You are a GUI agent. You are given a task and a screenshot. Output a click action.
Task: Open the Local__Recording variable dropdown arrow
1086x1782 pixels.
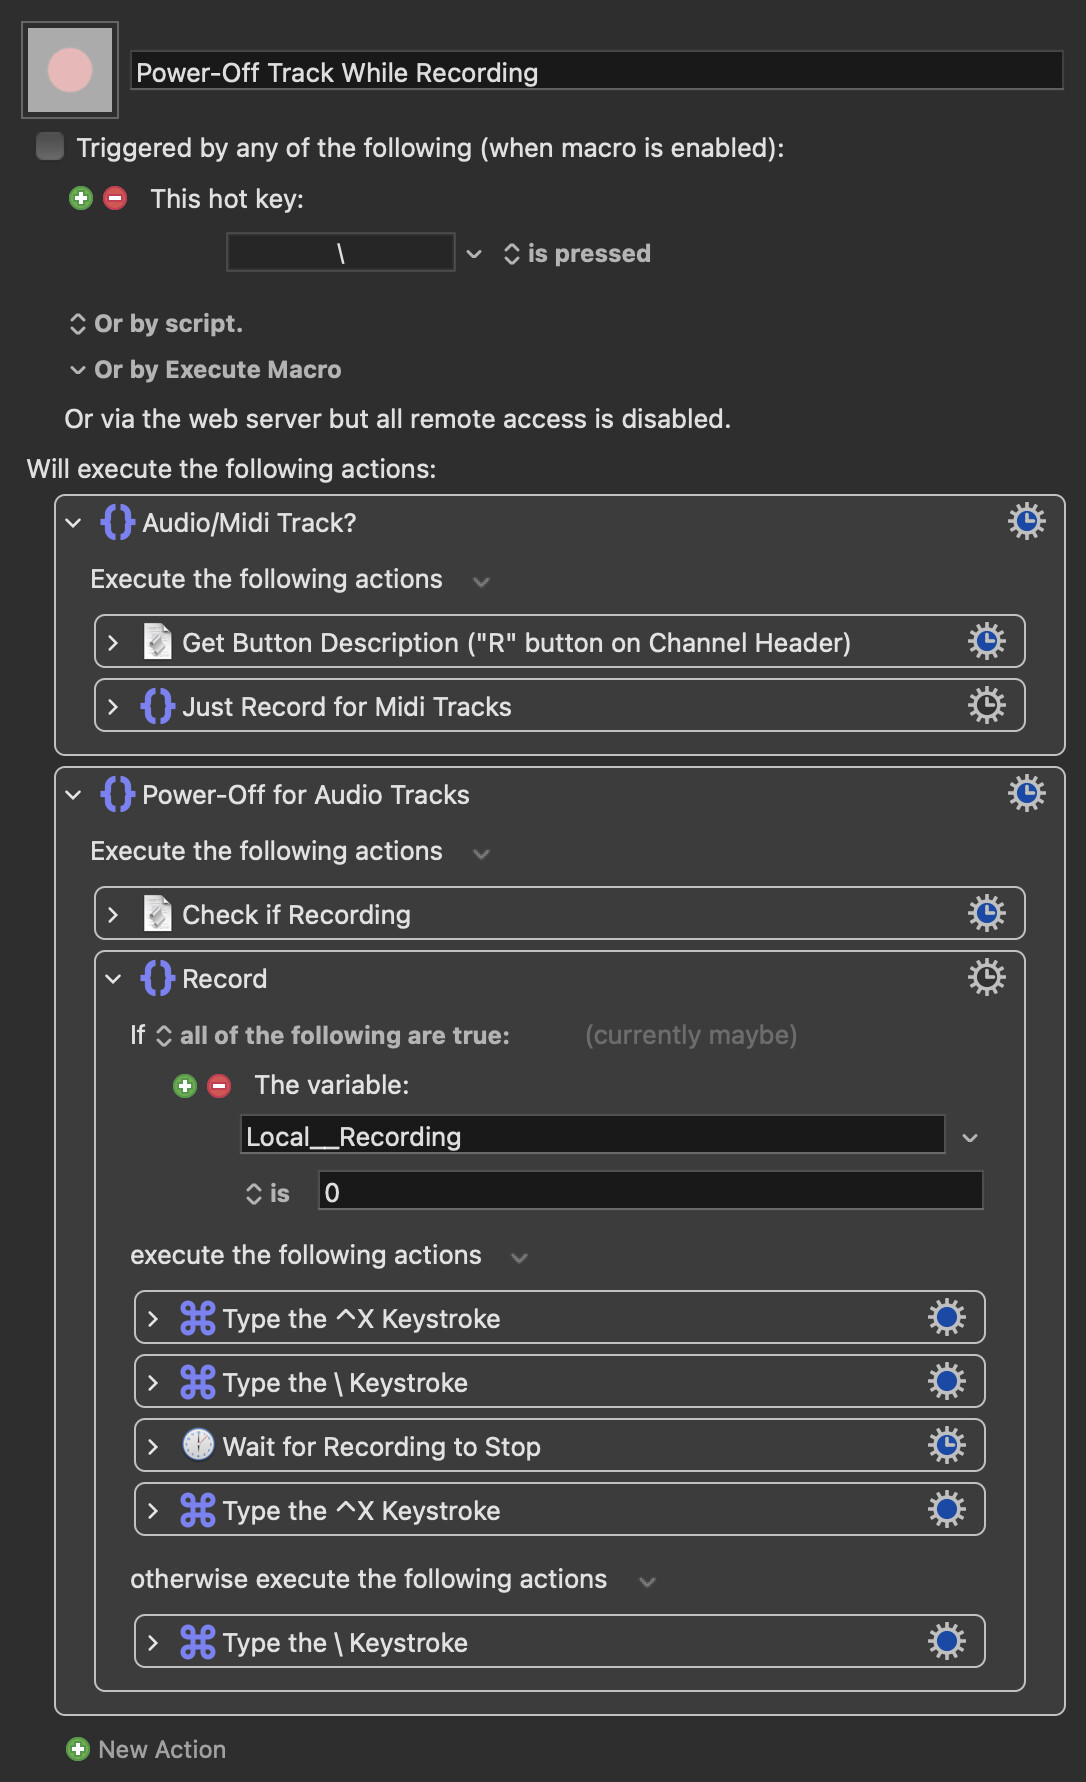coord(970,1137)
